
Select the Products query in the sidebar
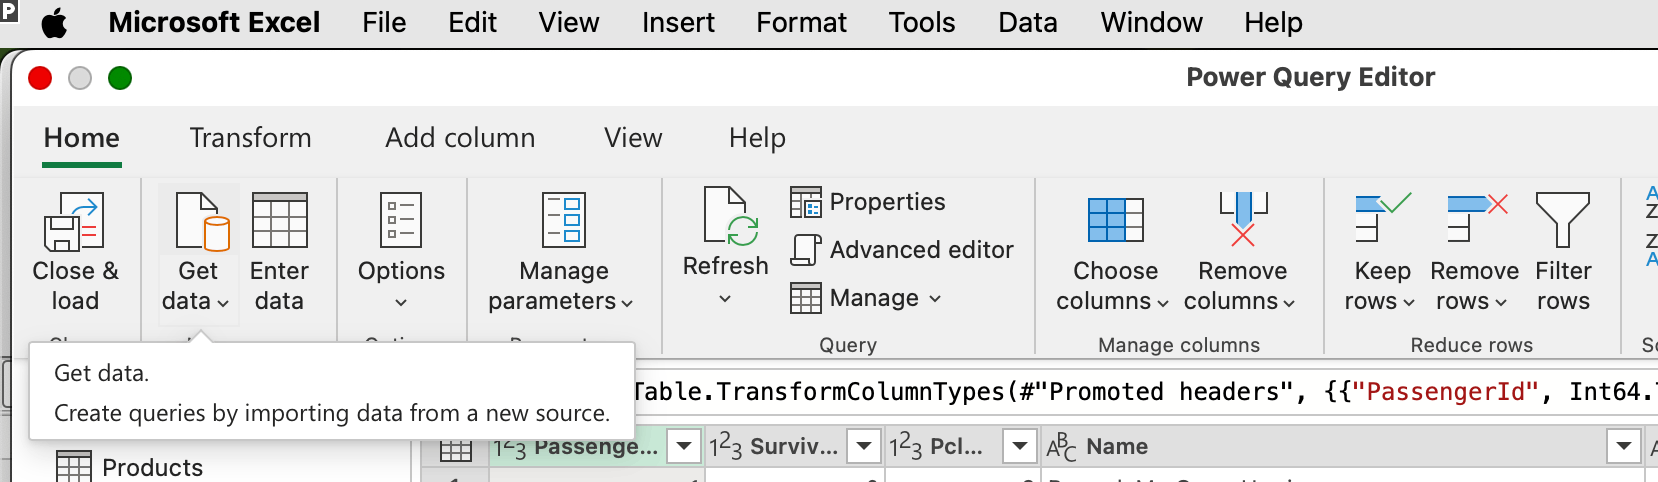pos(152,467)
